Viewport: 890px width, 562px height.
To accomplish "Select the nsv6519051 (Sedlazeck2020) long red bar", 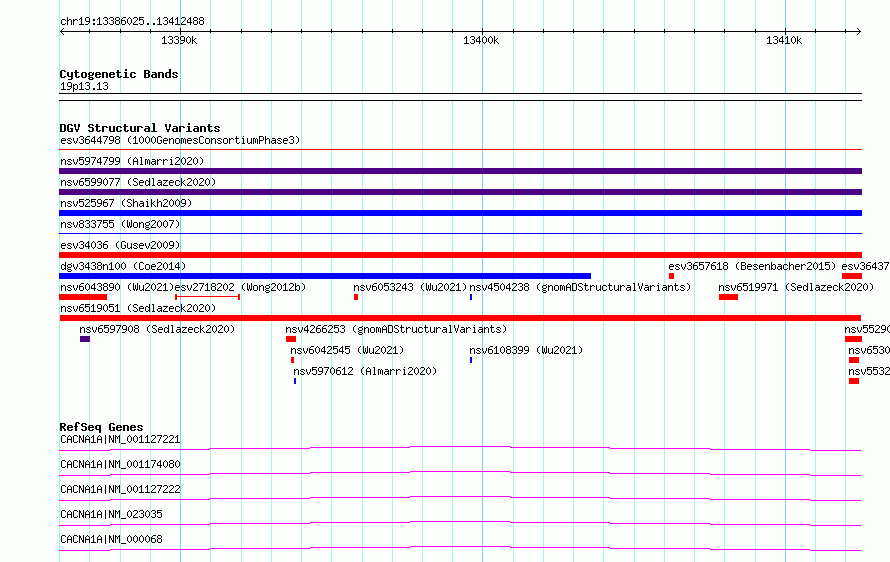I will coord(460,318).
